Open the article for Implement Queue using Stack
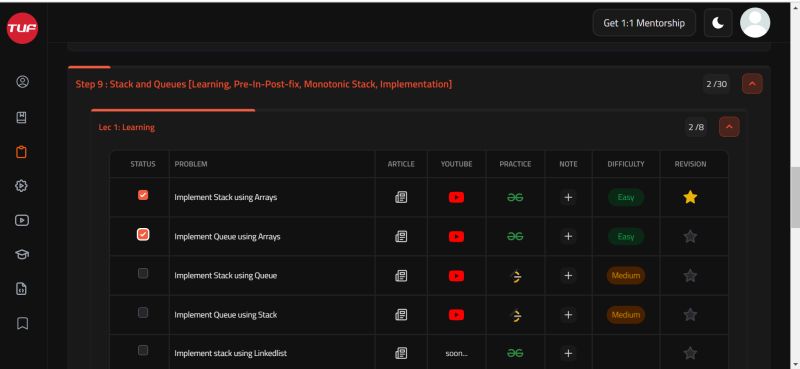This screenshot has width=800, height=369. click(401, 315)
